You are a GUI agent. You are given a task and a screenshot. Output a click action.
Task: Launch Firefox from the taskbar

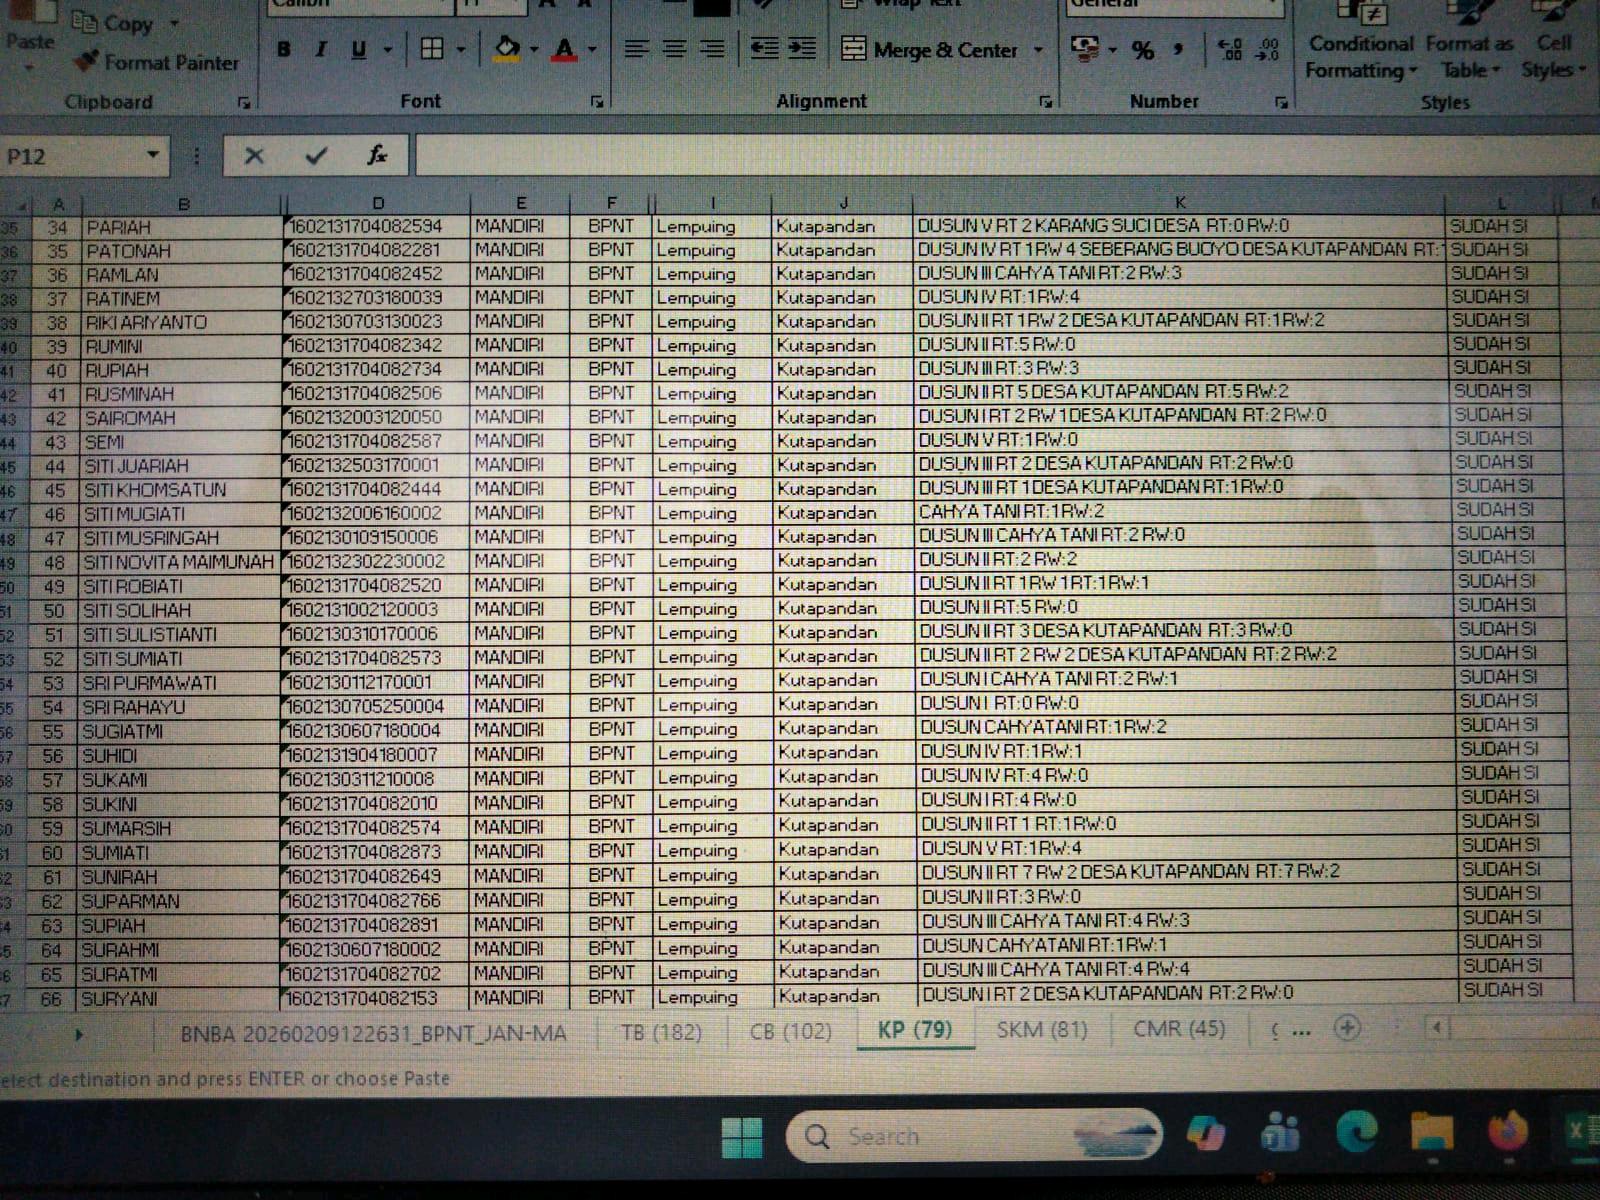pos(1507,1132)
